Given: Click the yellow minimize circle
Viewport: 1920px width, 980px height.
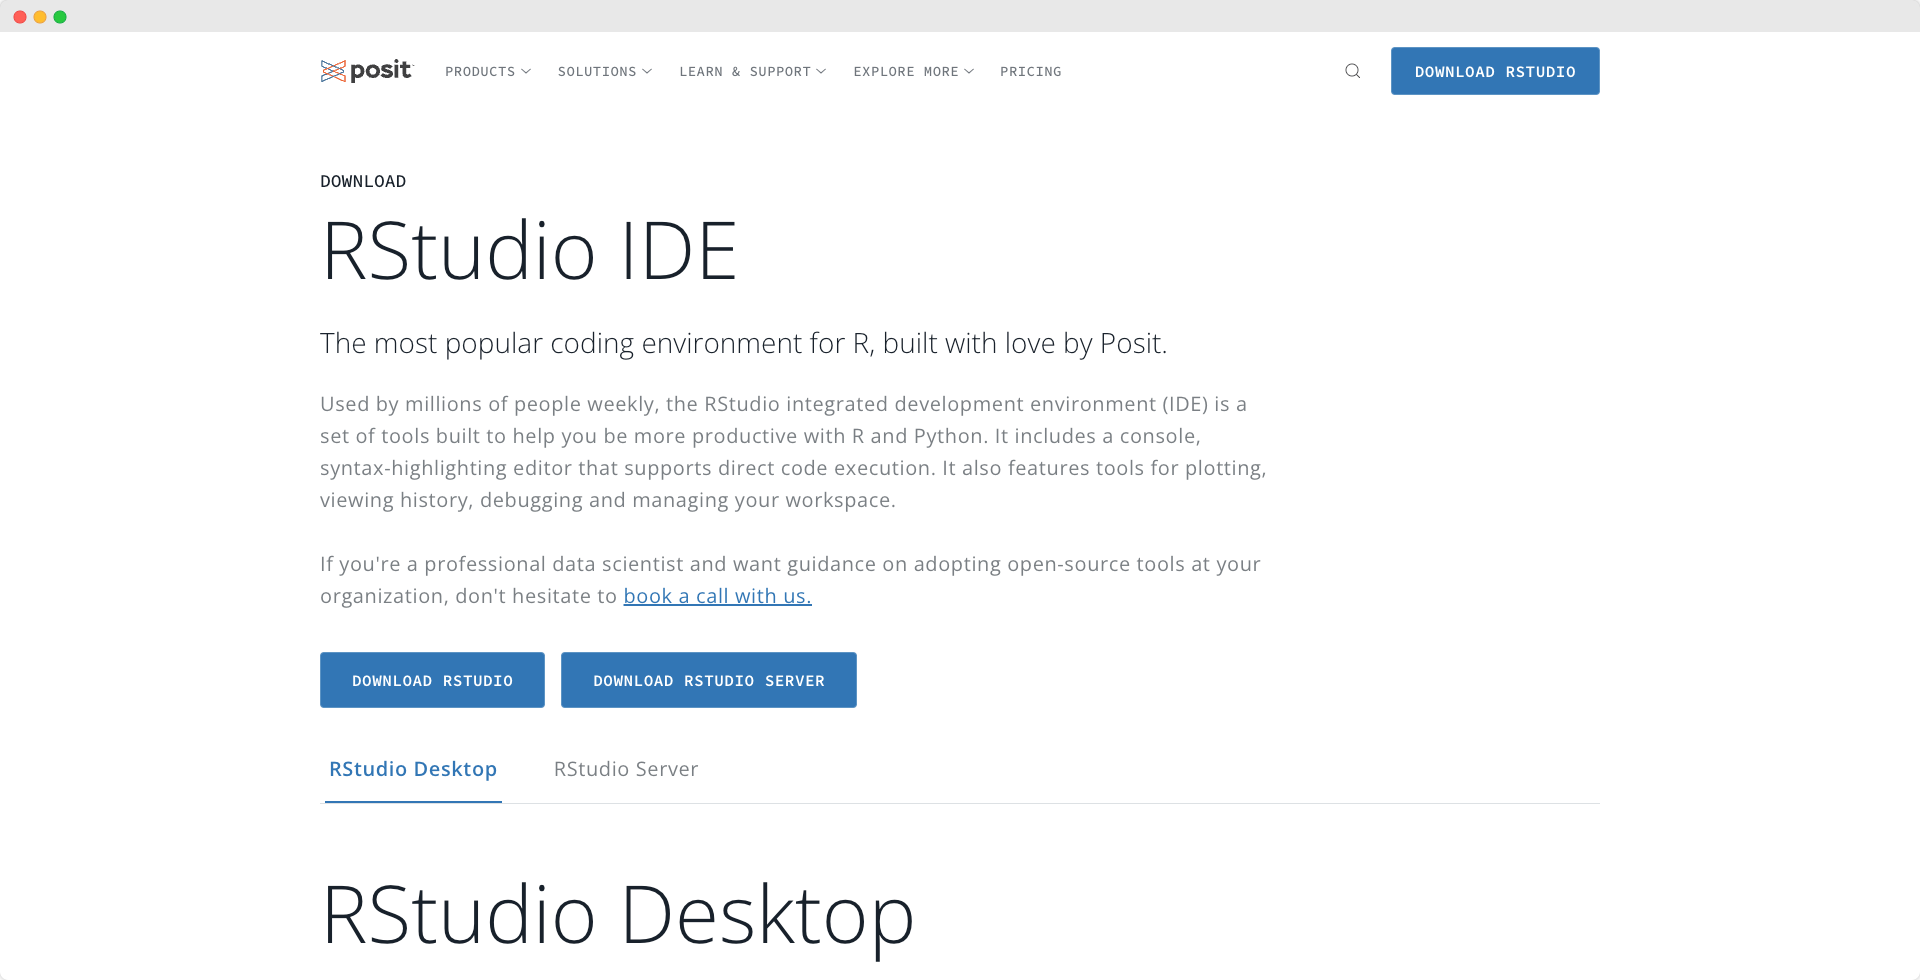Looking at the screenshot, I should pyautogui.click(x=40, y=16).
